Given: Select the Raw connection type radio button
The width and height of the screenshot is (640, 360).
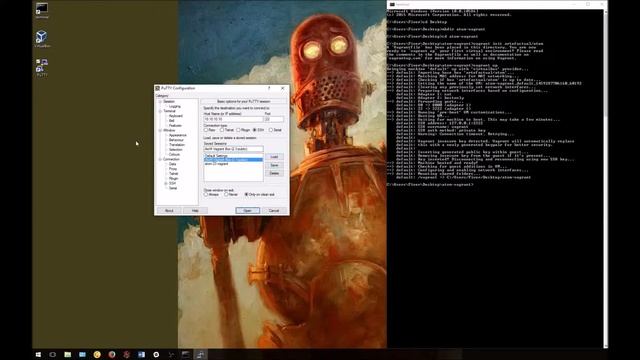Looking at the screenshot, I should tap(206, 130).
